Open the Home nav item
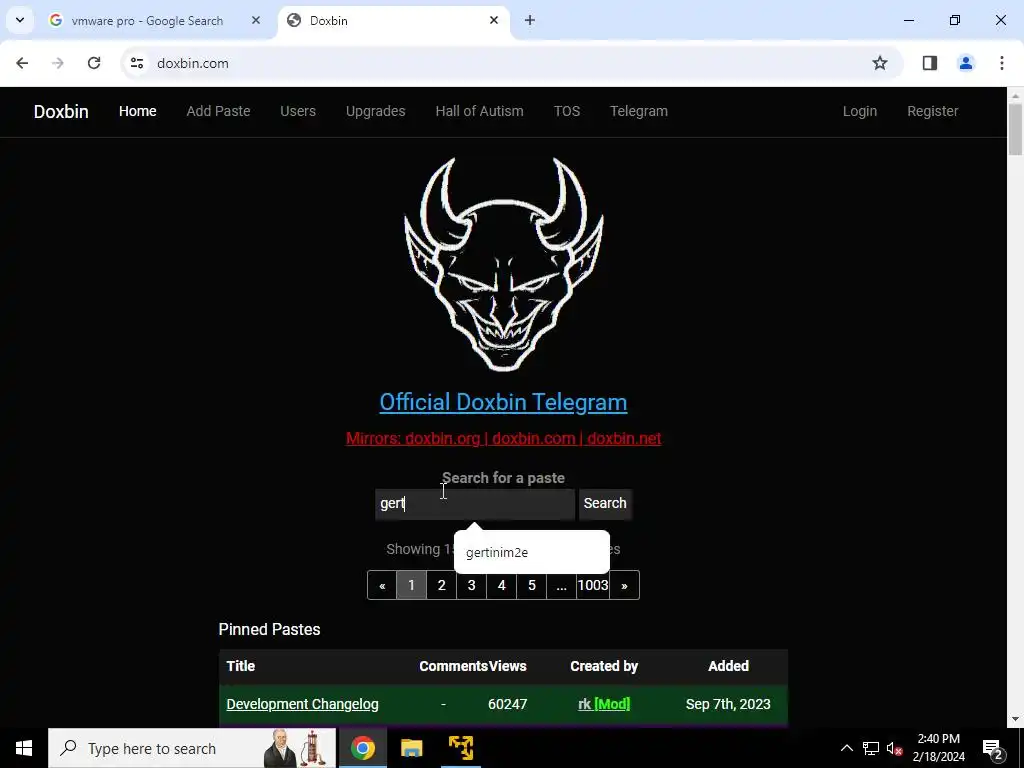1024x768 pixels. (x=138, y=111)
